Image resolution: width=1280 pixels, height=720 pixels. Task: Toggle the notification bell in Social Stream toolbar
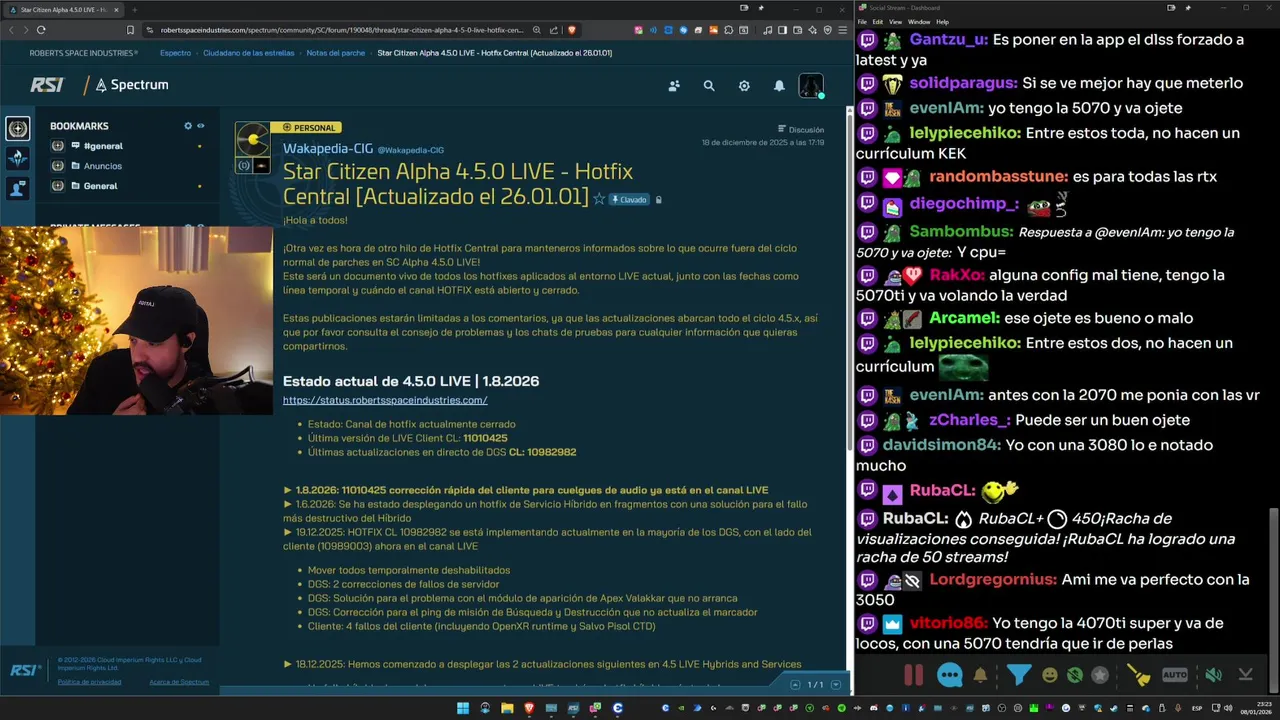click(x=980, y=675)
